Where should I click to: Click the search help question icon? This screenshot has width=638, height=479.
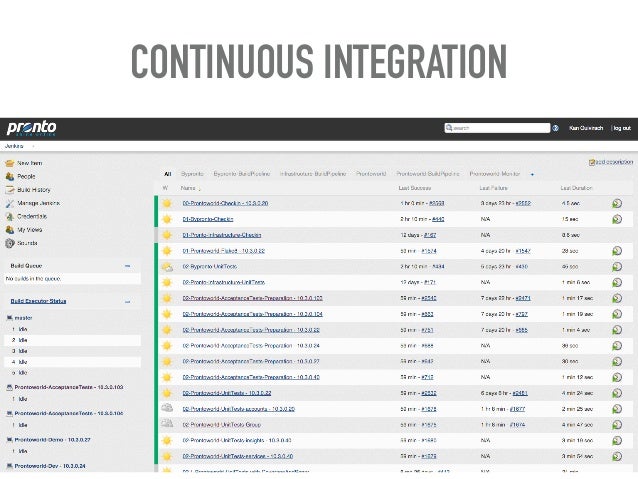coord(555,128)
